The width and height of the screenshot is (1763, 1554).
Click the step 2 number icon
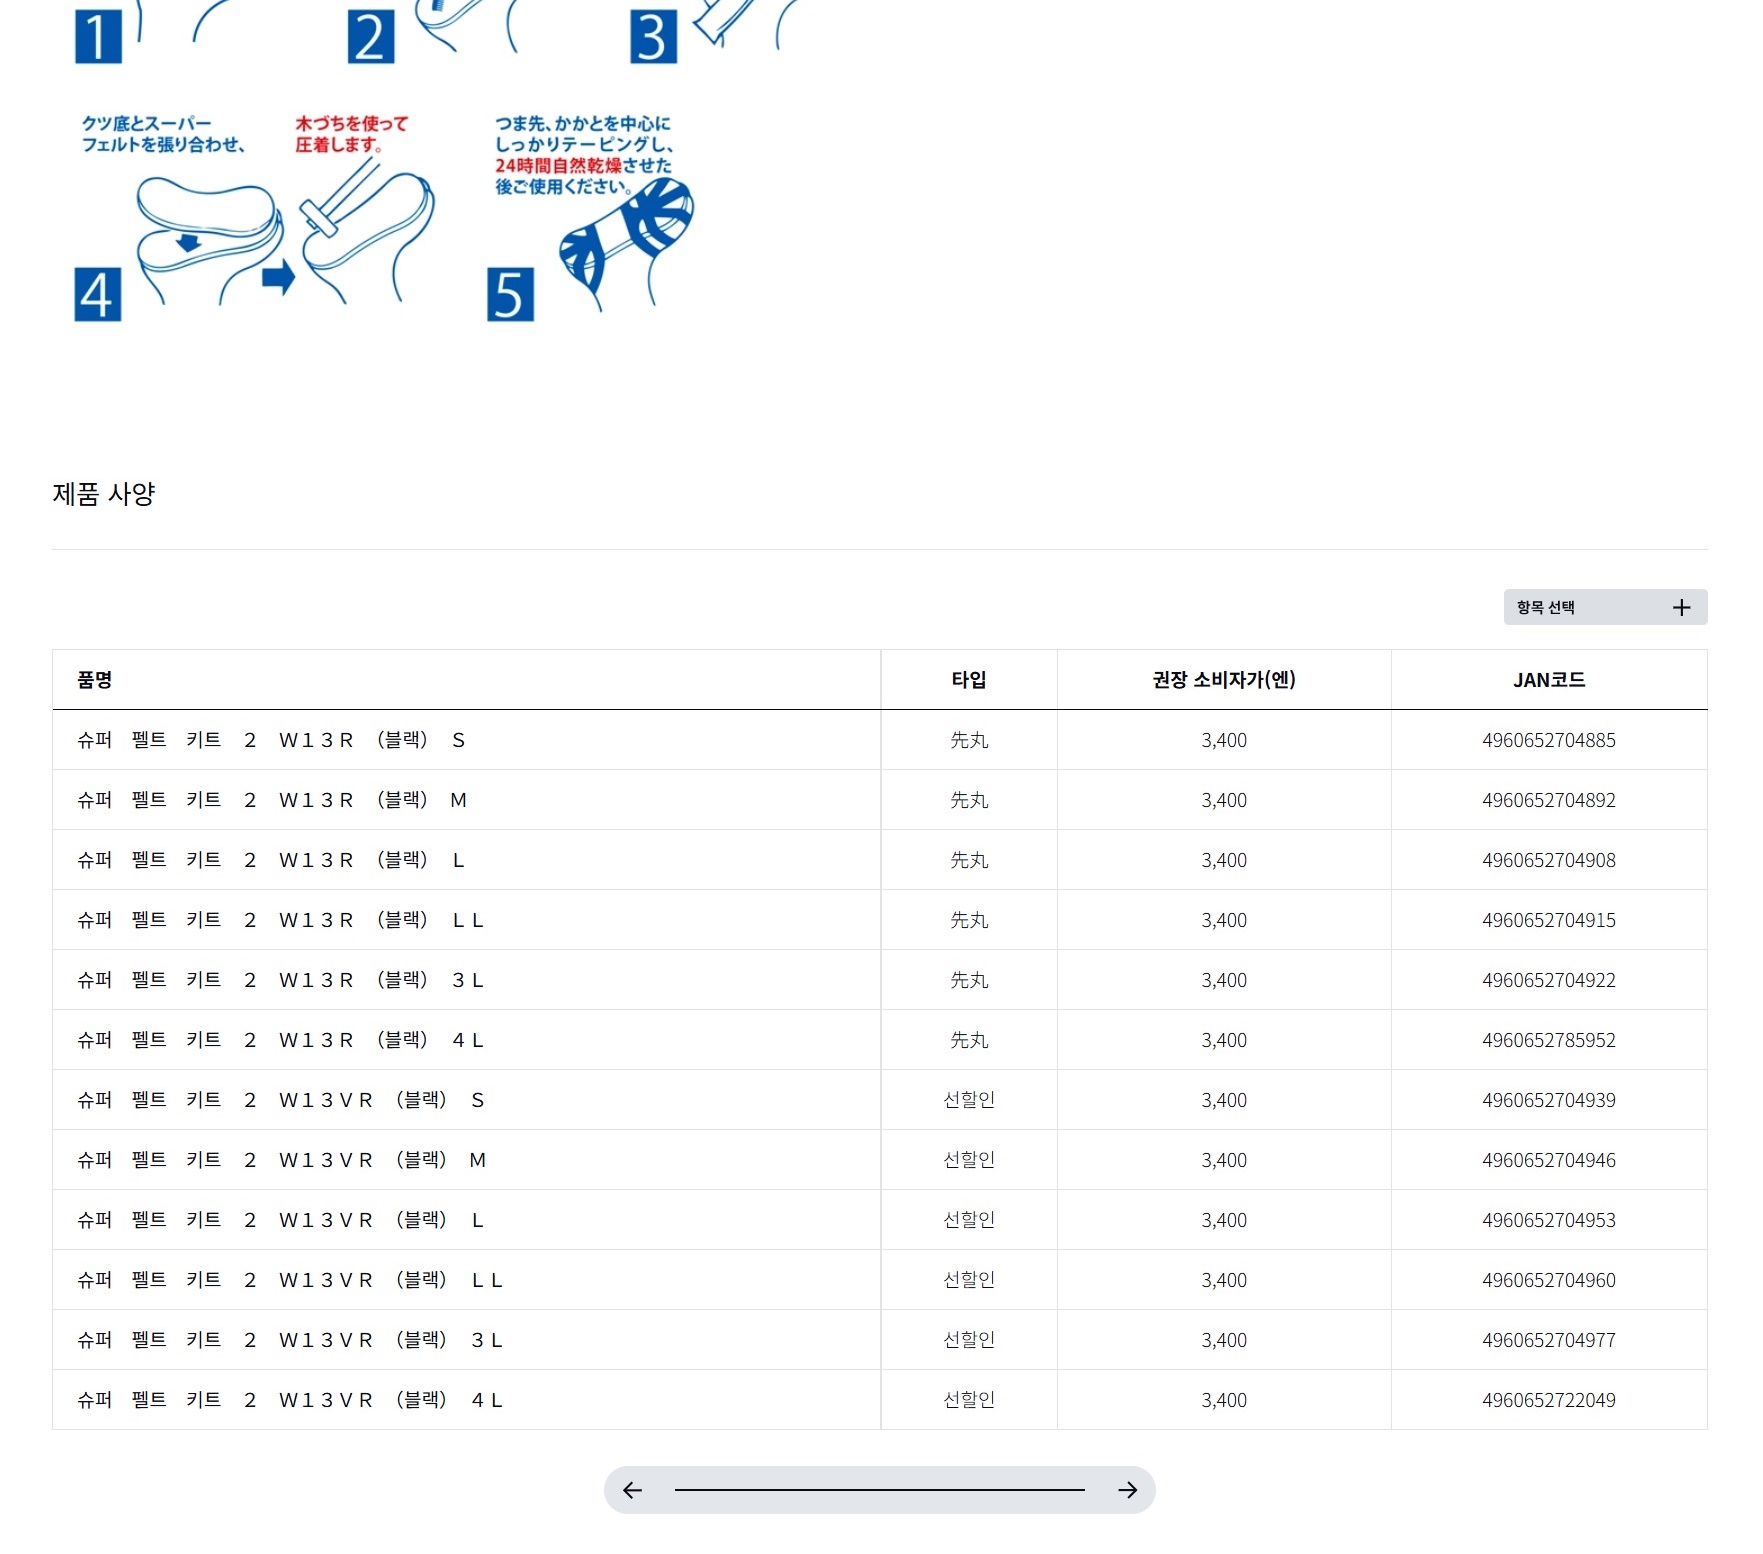coord(370,37)
